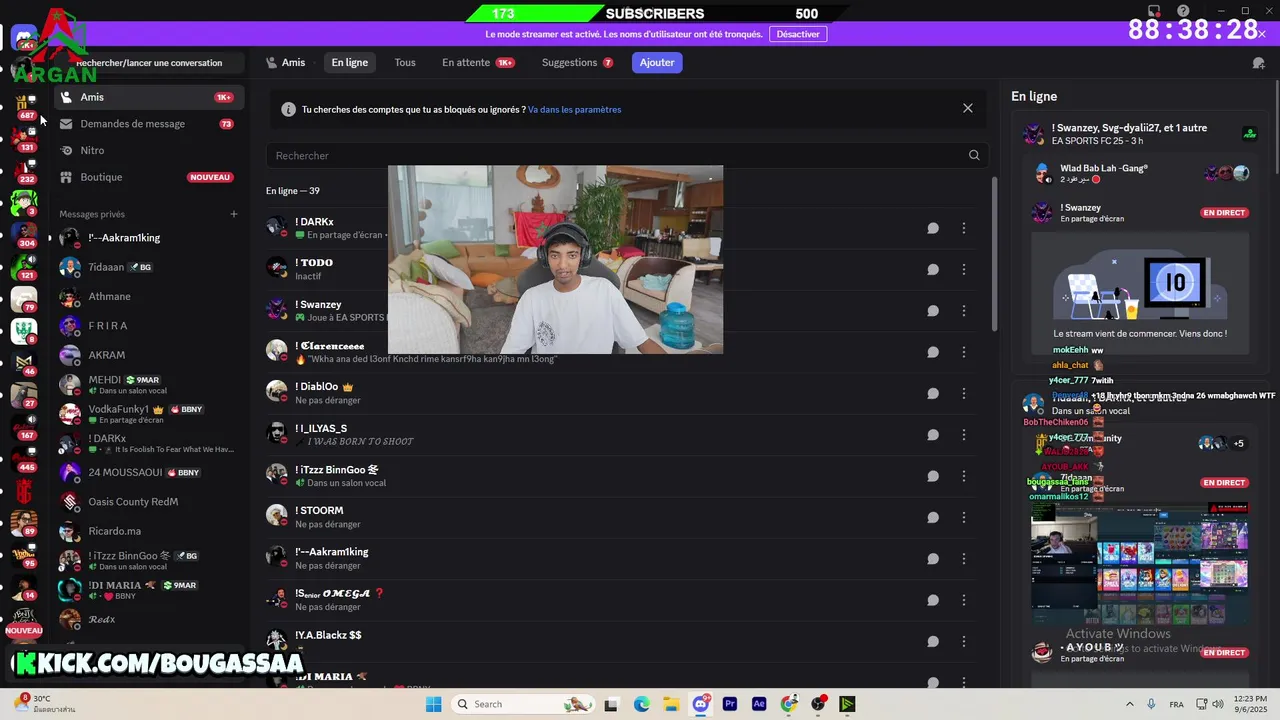Click the friends list scrollbar
Image resolution: width=1280 pixels, height=720 pixels.
point(994,255)
